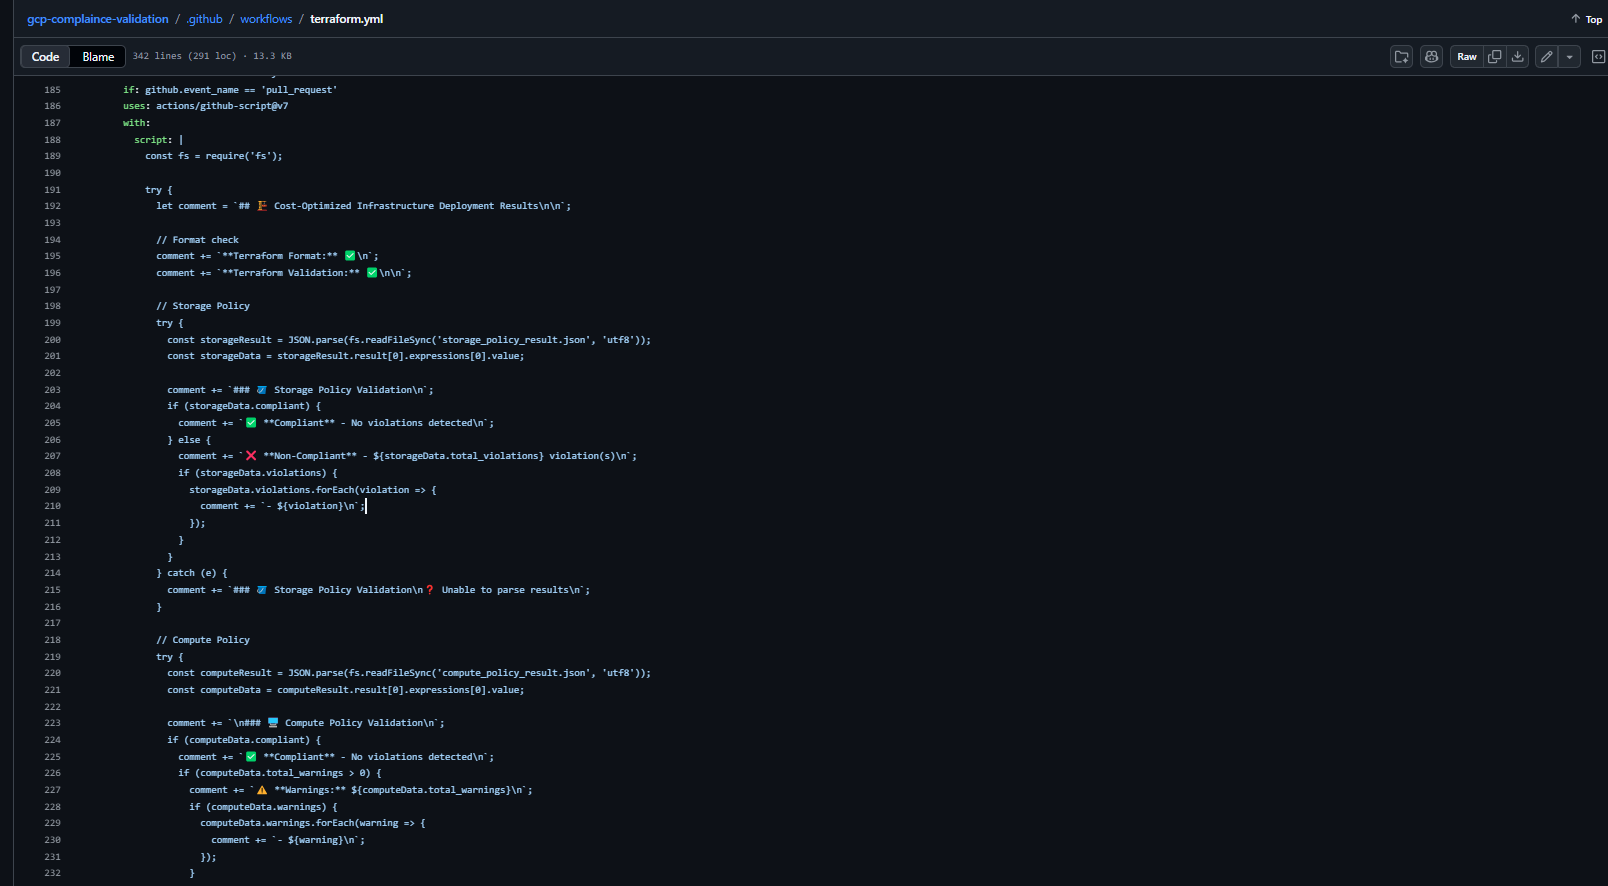Click 'computeData.warnings.forEach' line
Image resolution: width=1608 pixels, height=886 pixels.
[313, 823]
